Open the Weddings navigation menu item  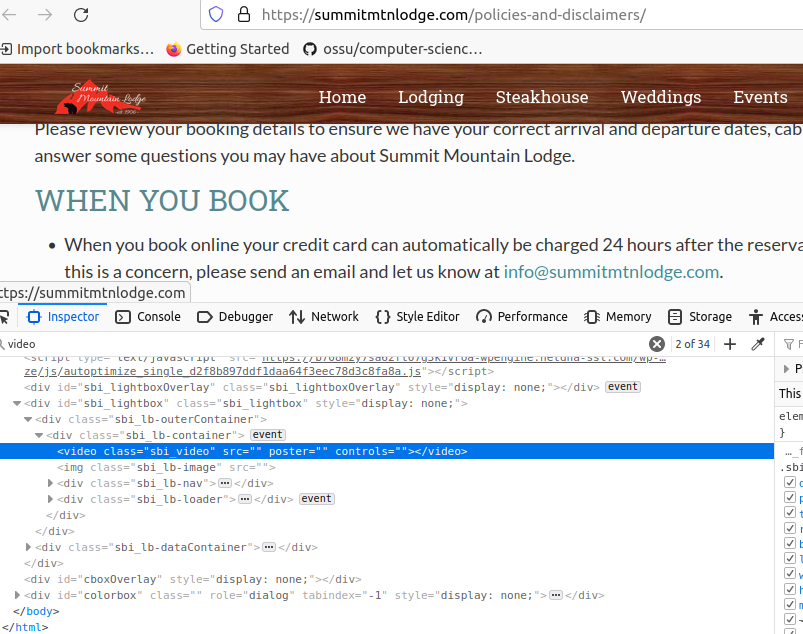[661, 97]
